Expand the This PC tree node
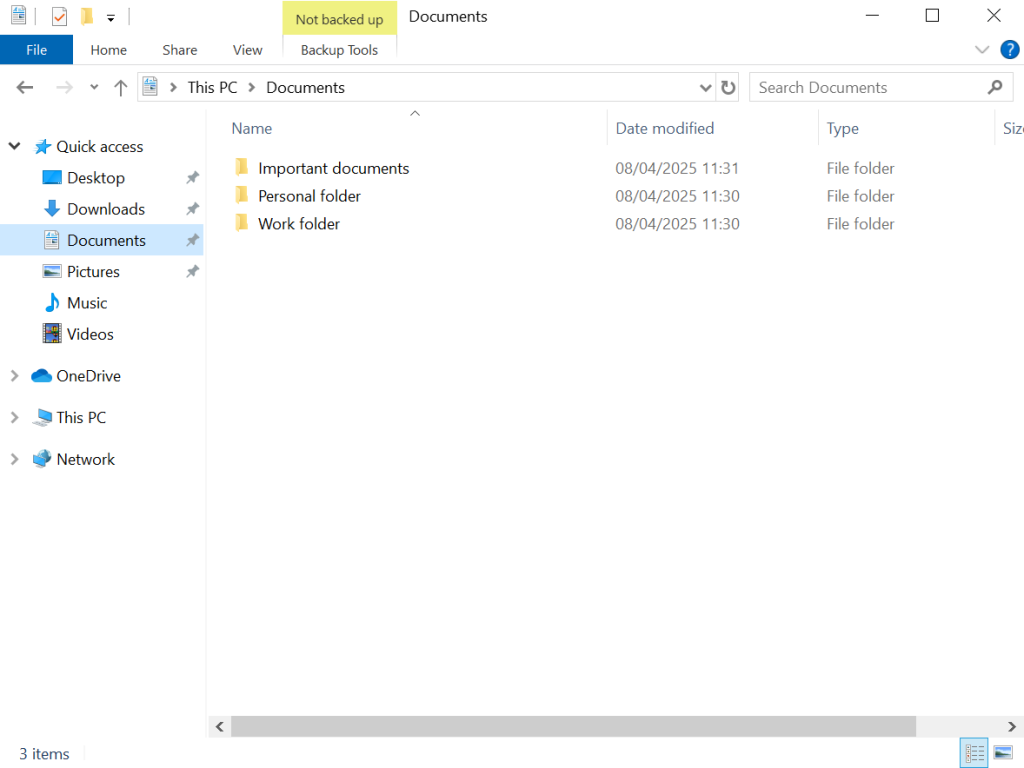This screenshot has height=768, width=1024. [x=14, y=418]
